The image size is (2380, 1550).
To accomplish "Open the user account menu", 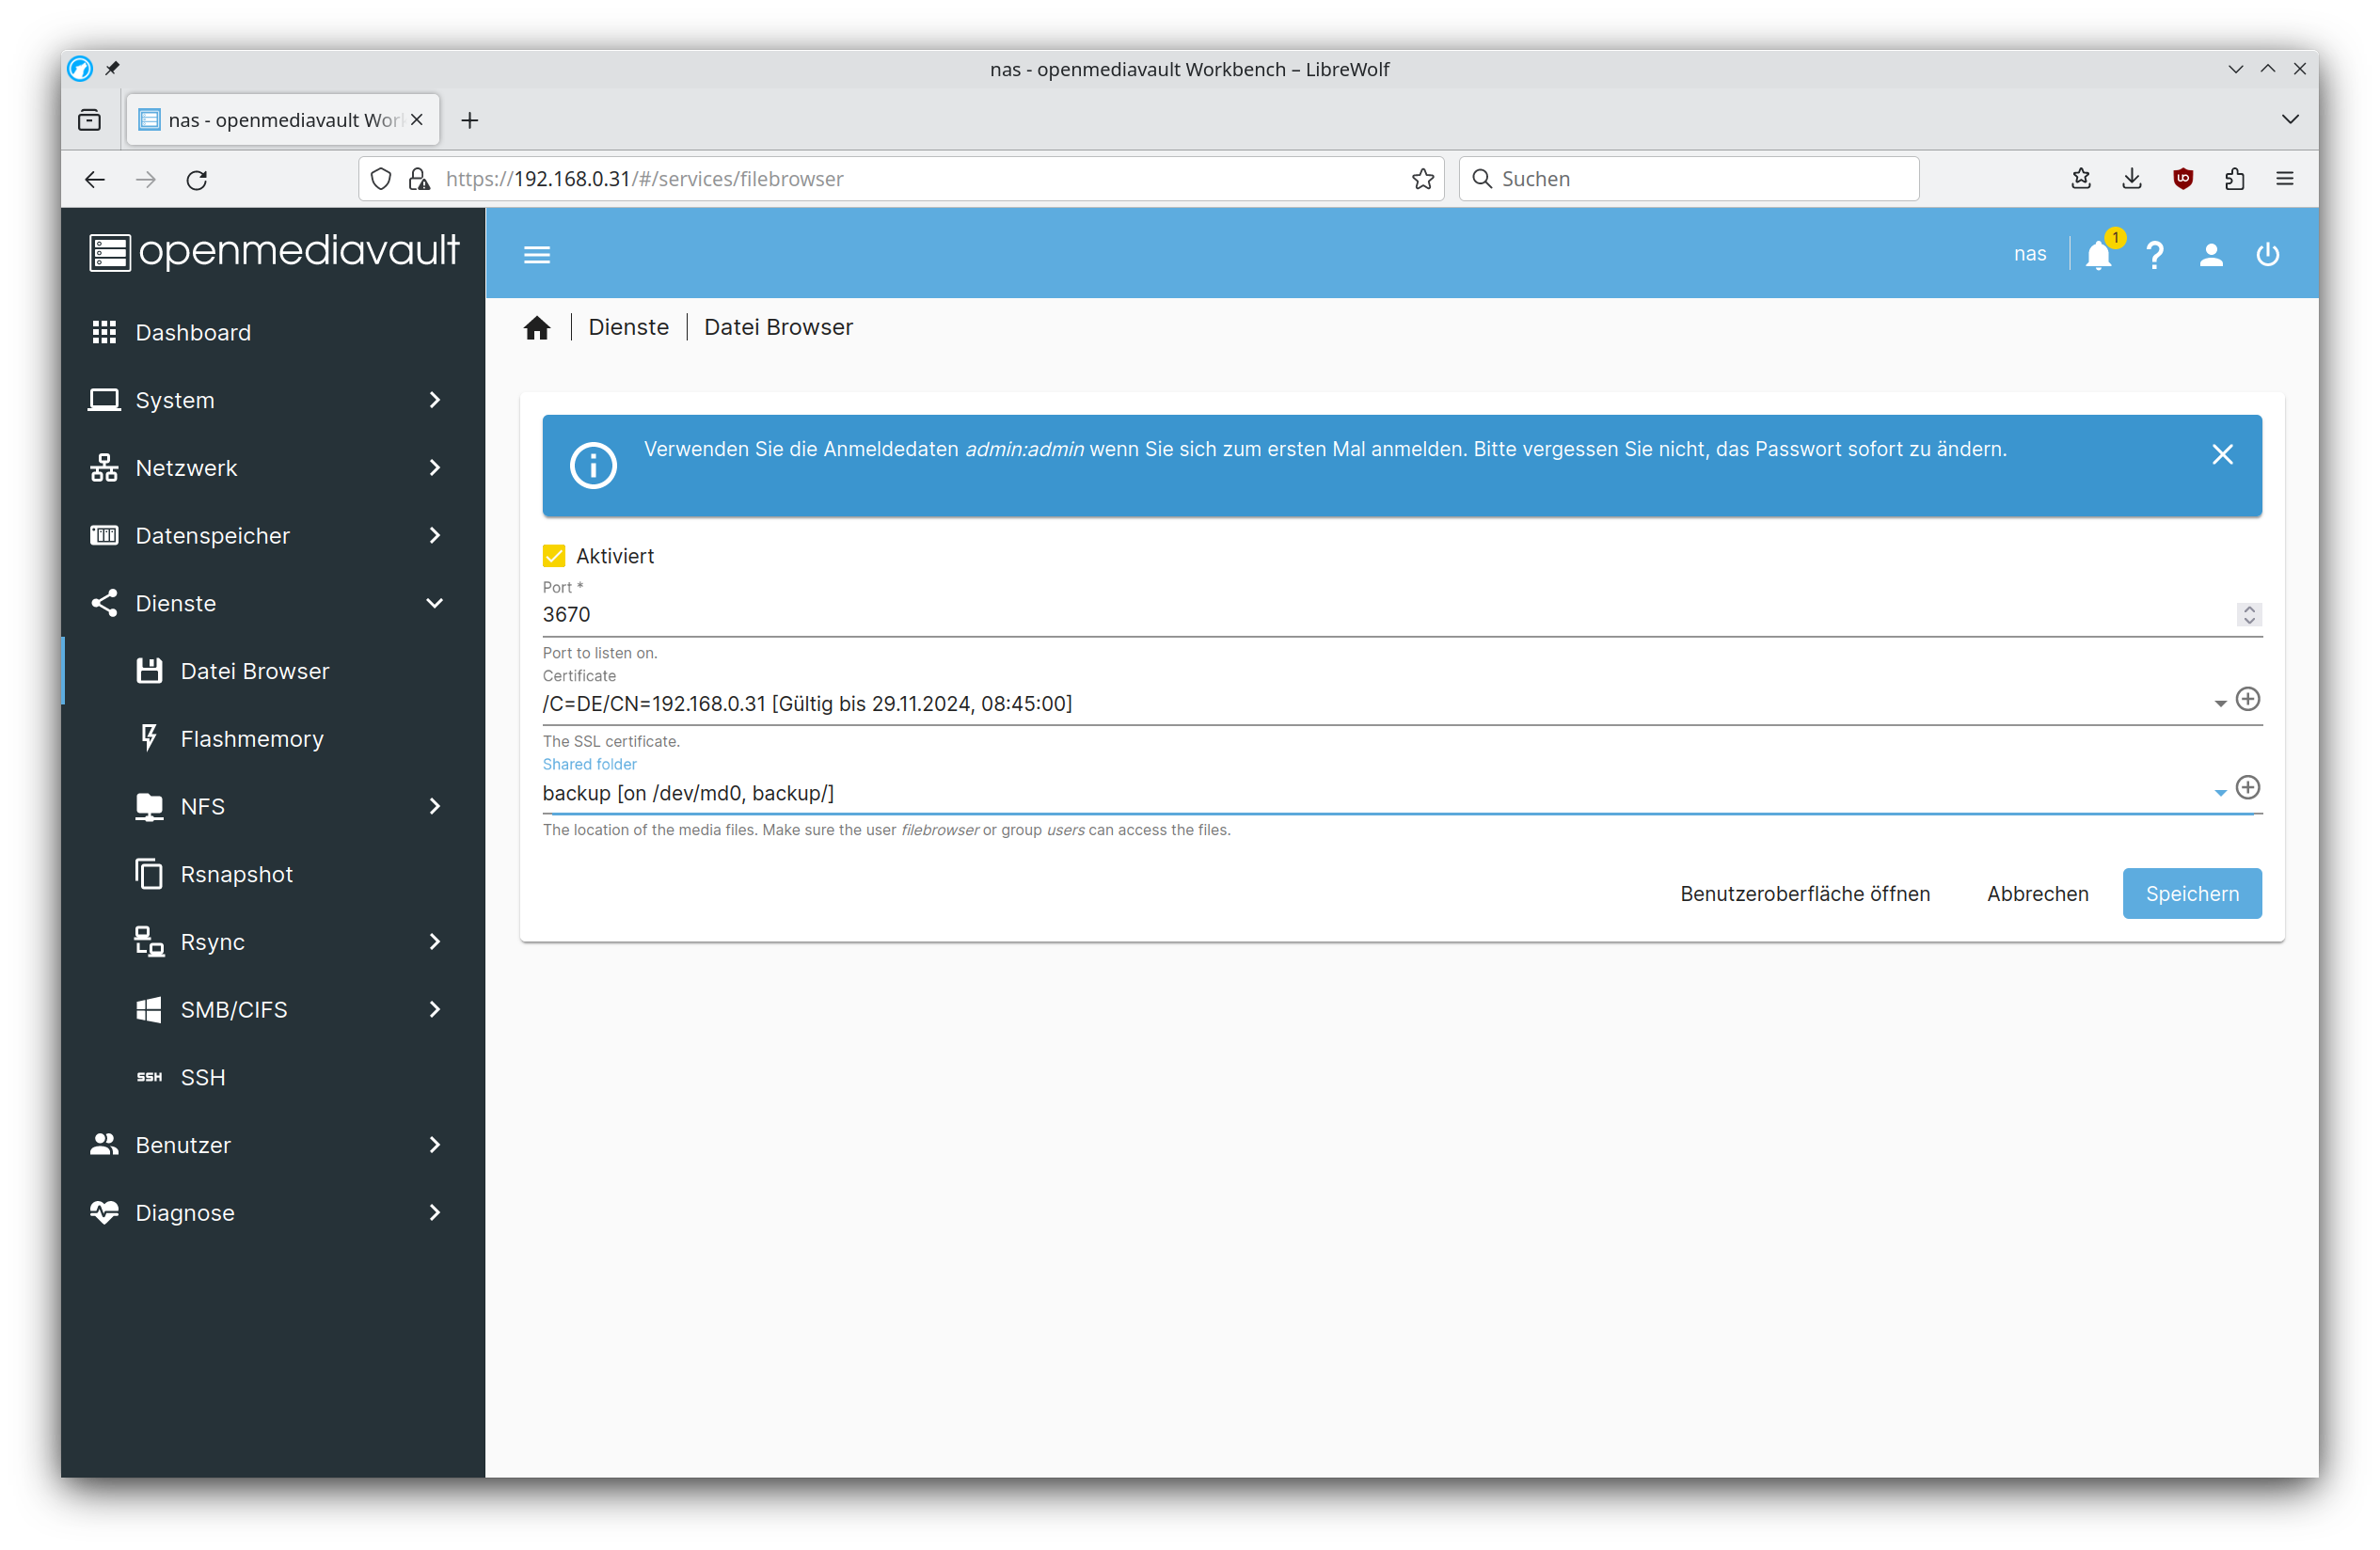I will click(x=2211, y=254).
